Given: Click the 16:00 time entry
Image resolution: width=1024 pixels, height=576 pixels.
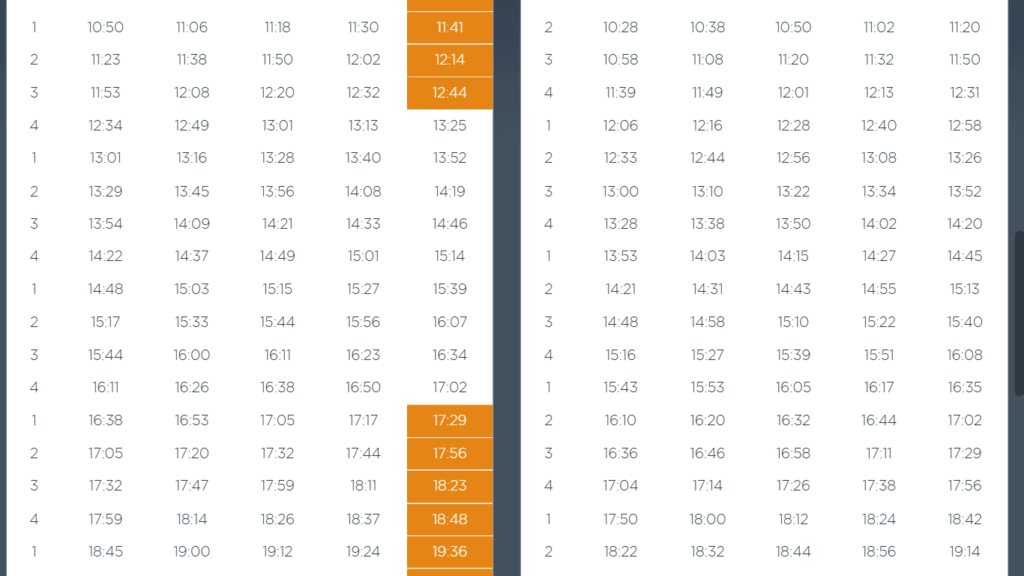Looking at the screenshot, I should point(191,355).
